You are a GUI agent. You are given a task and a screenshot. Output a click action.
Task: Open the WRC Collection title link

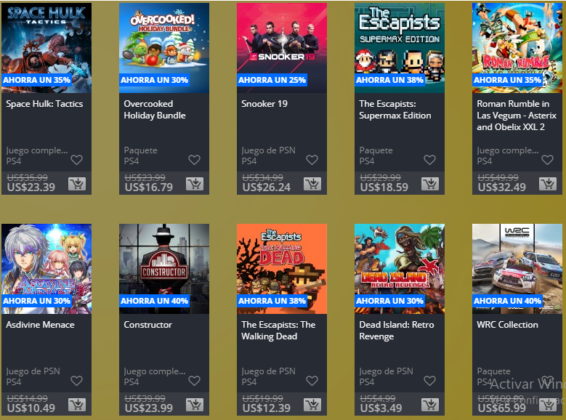tap(507, 325)
